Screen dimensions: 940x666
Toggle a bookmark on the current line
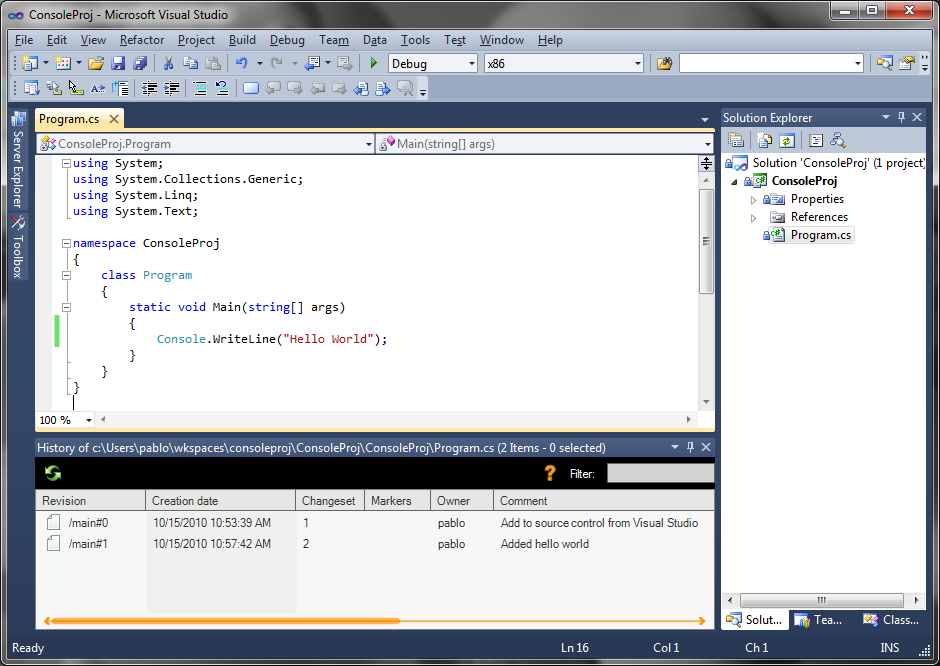251,89
